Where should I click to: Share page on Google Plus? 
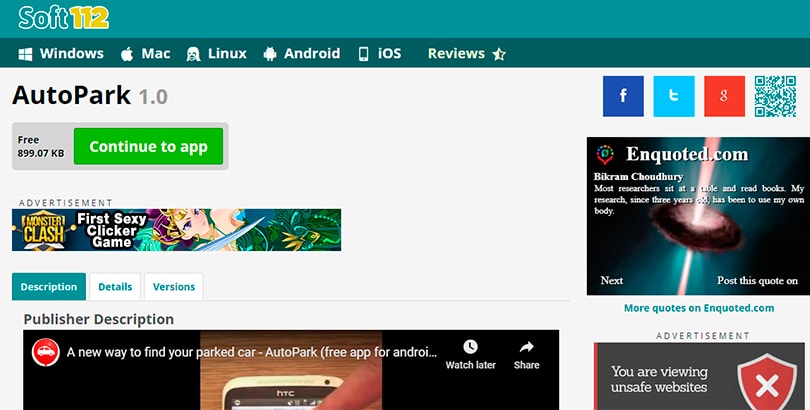coord(724,96)
